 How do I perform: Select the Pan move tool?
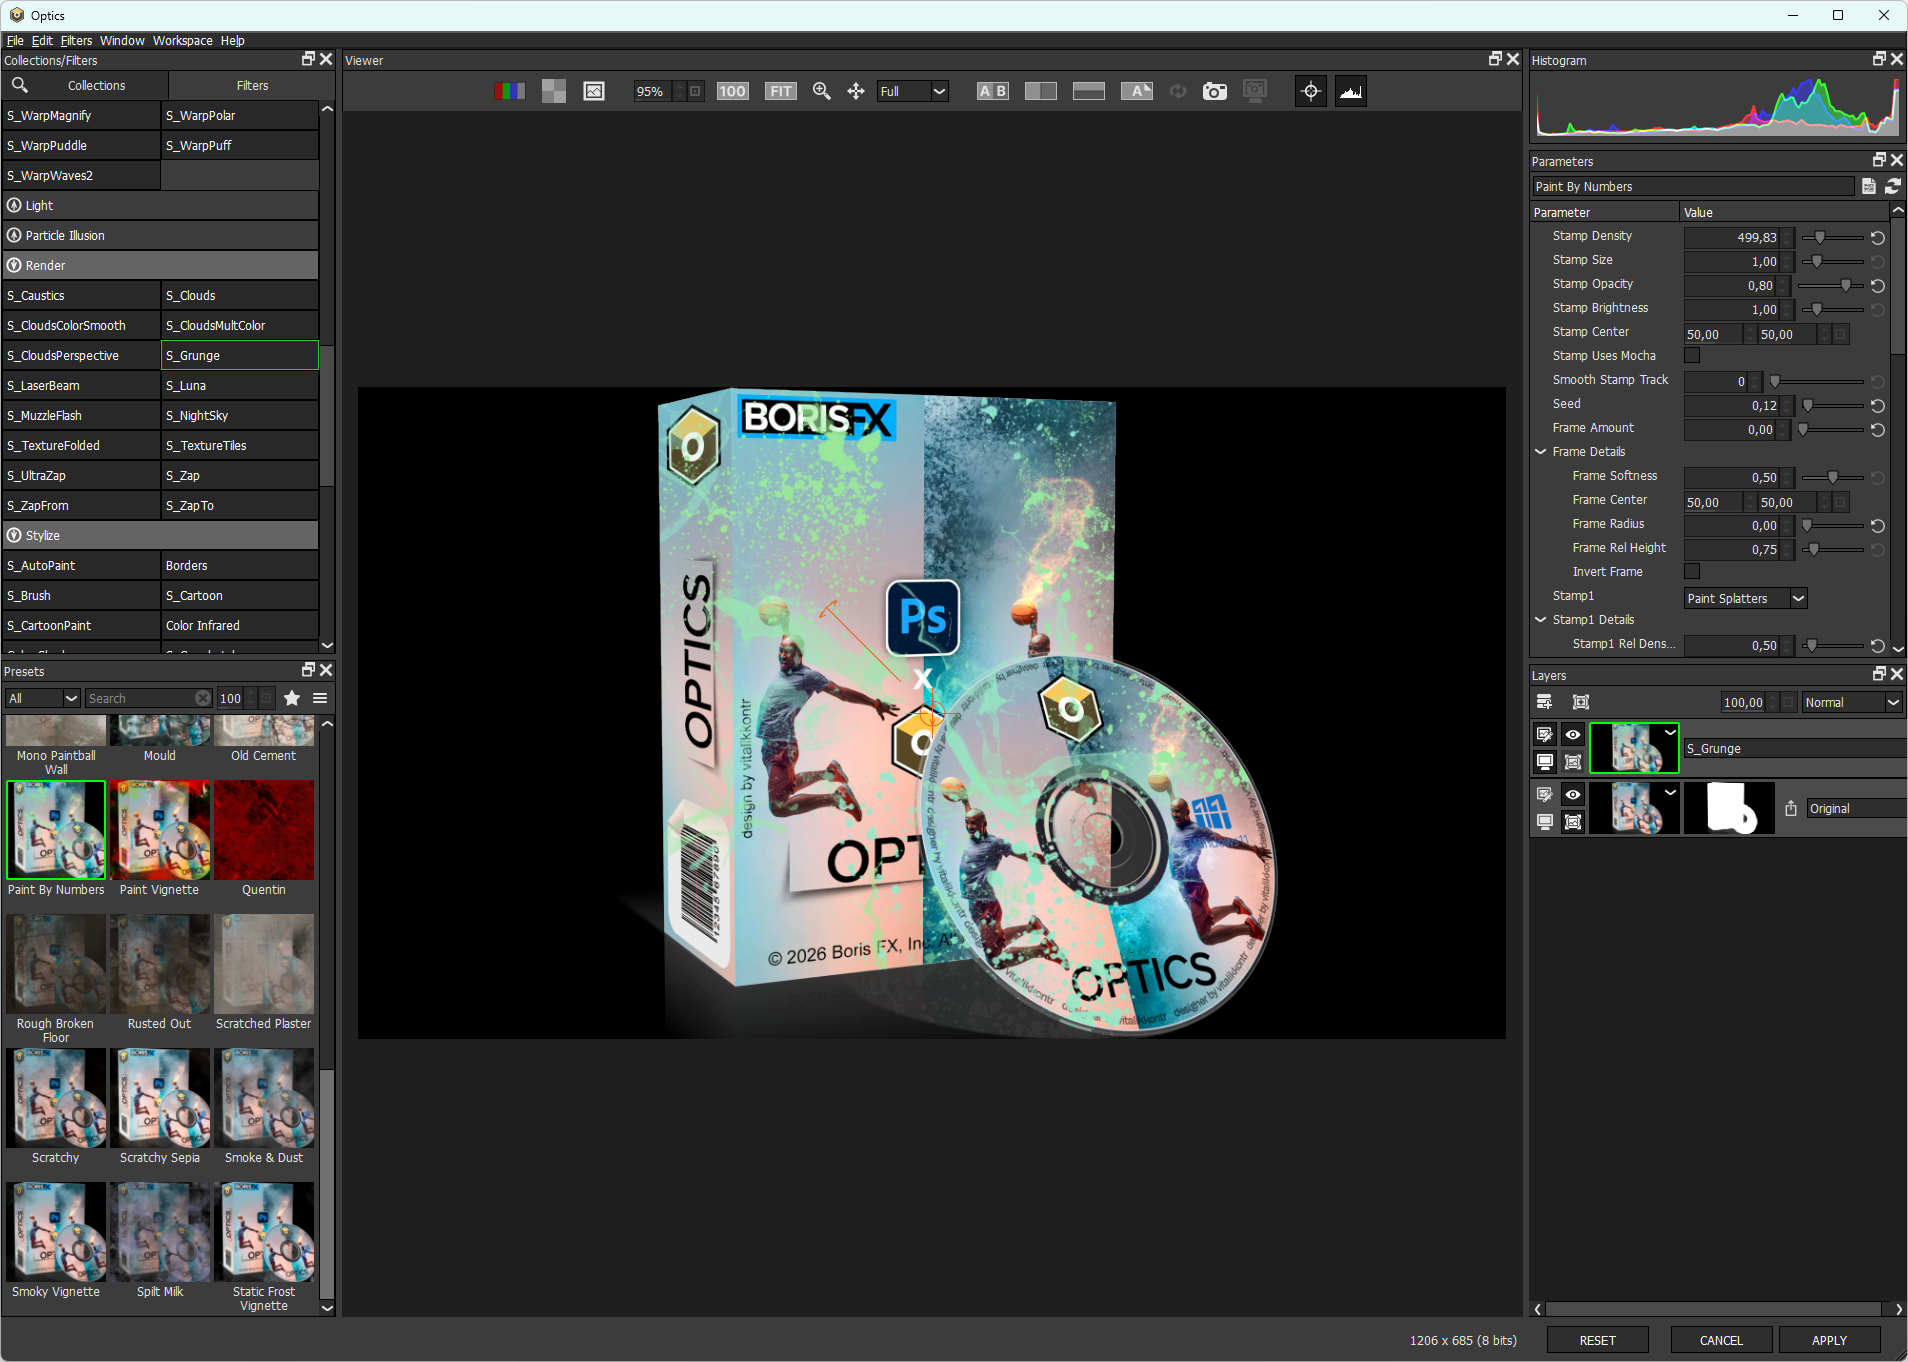coord(856,91)
